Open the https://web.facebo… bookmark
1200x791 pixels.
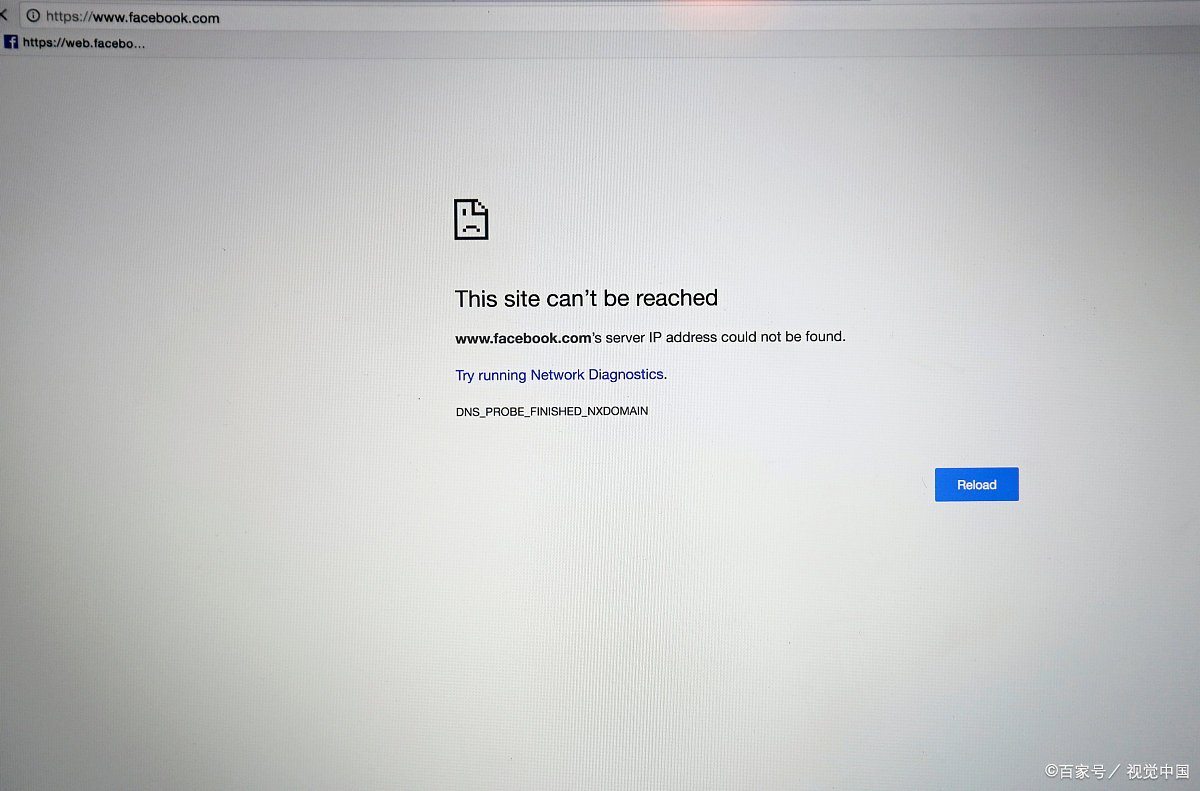(x=76, y=42)
